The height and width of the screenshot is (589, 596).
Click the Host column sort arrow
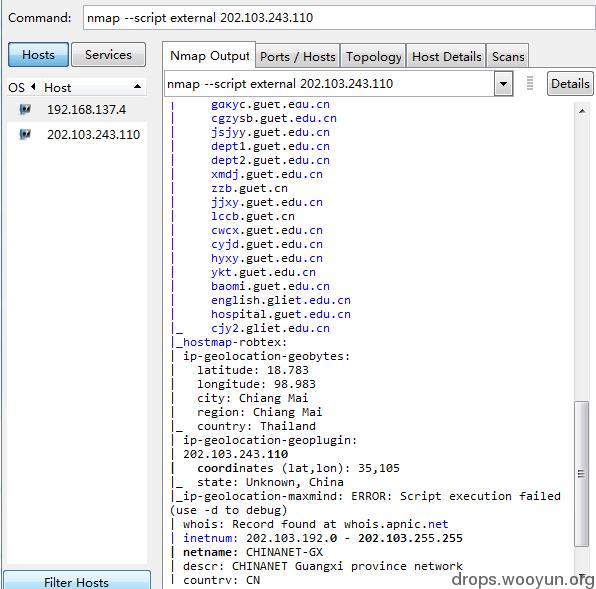coord(138,87)
